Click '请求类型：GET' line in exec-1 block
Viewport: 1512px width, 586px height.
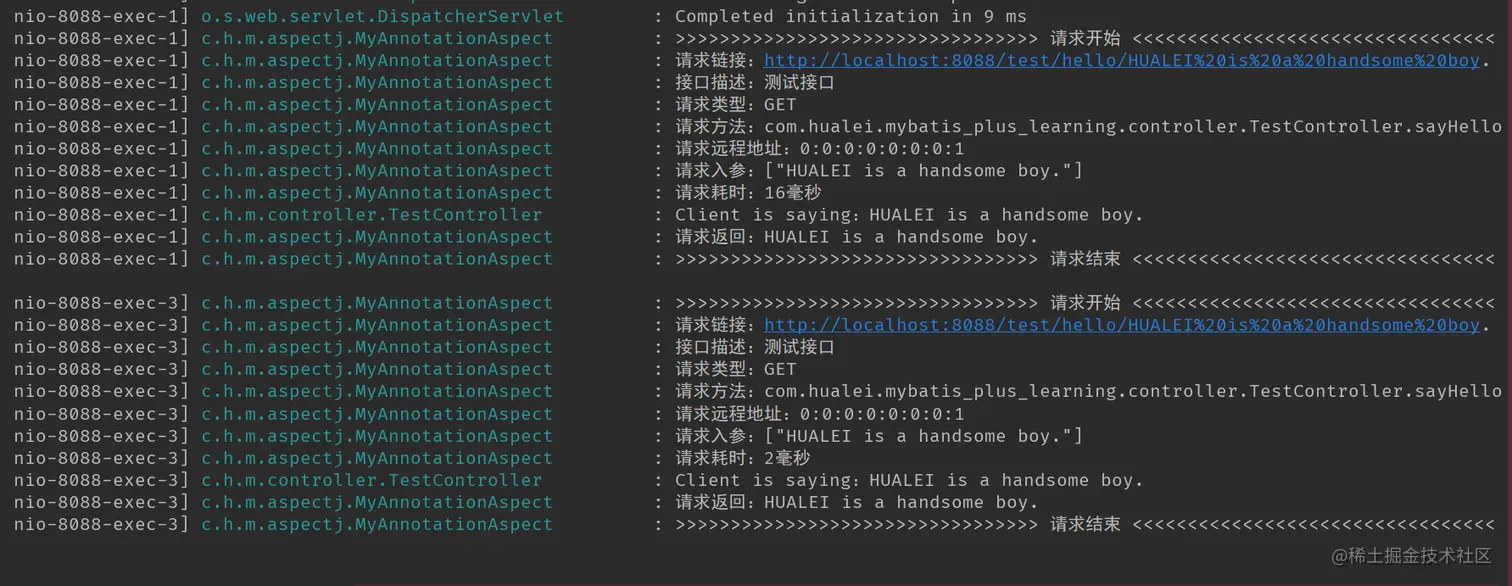coord(736,105)
